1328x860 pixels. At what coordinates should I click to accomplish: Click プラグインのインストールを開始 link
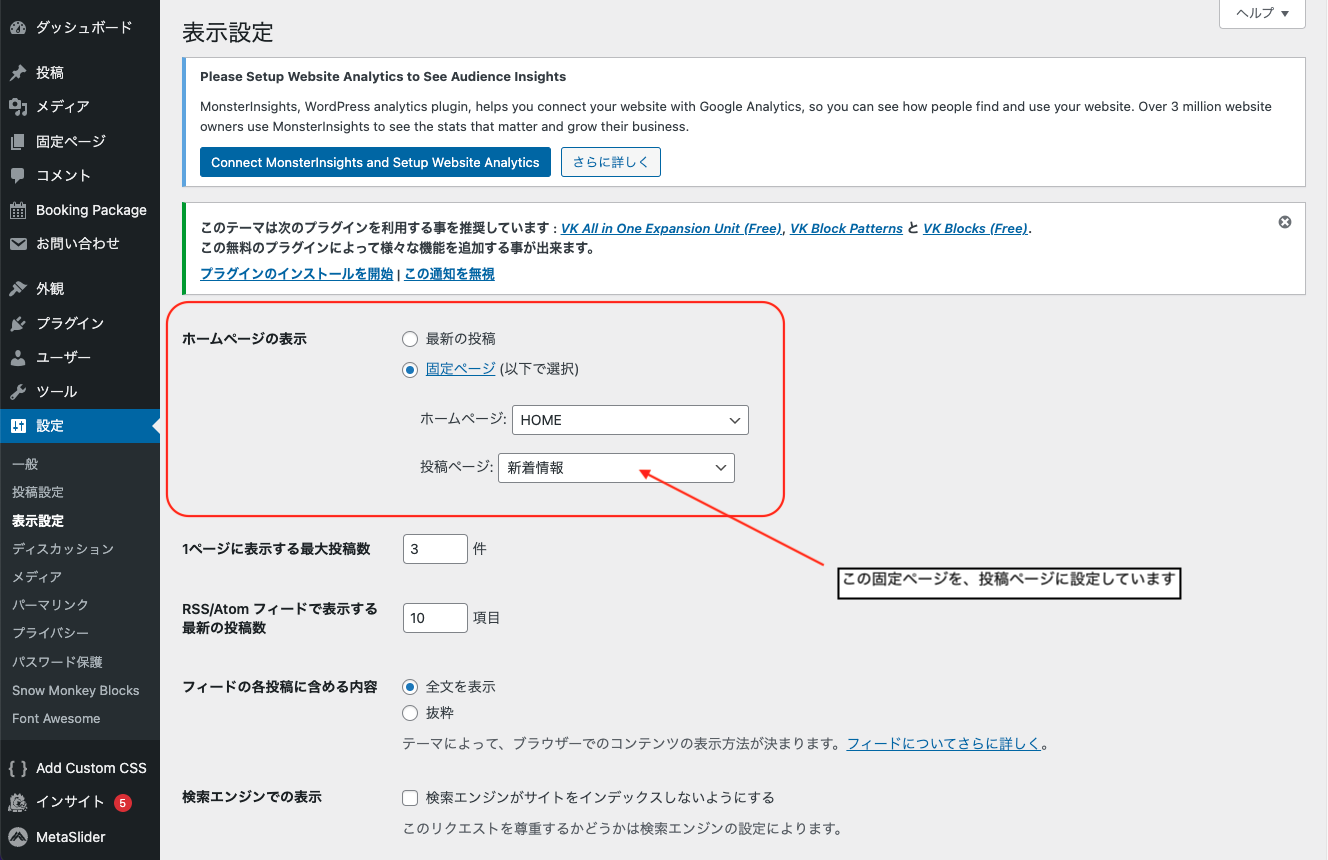pos(297,274)
